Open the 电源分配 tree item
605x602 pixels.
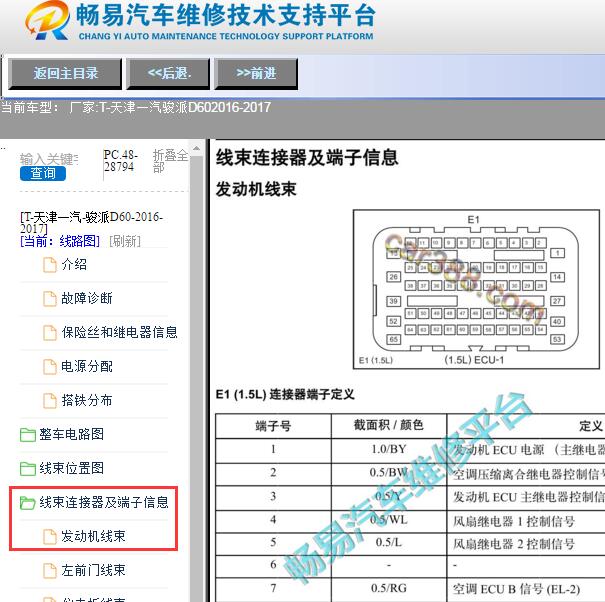[x=87, y=366]
